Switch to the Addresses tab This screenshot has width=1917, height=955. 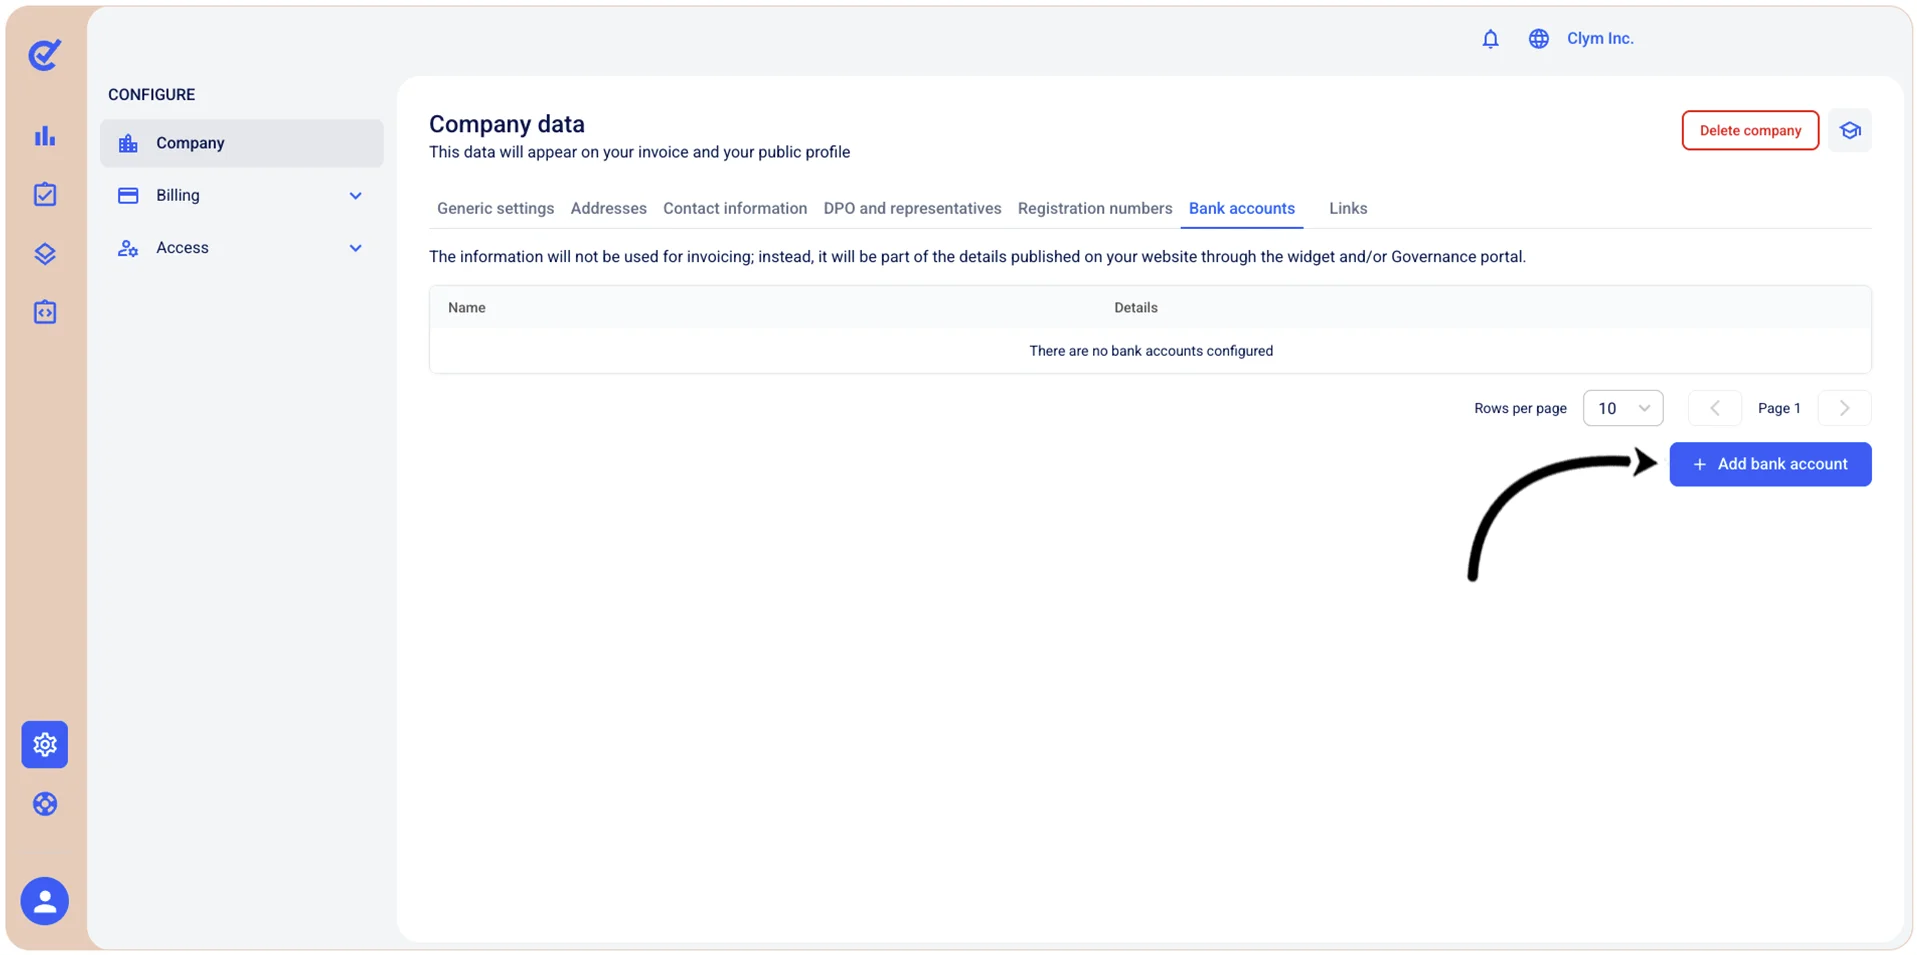point(608,208)
